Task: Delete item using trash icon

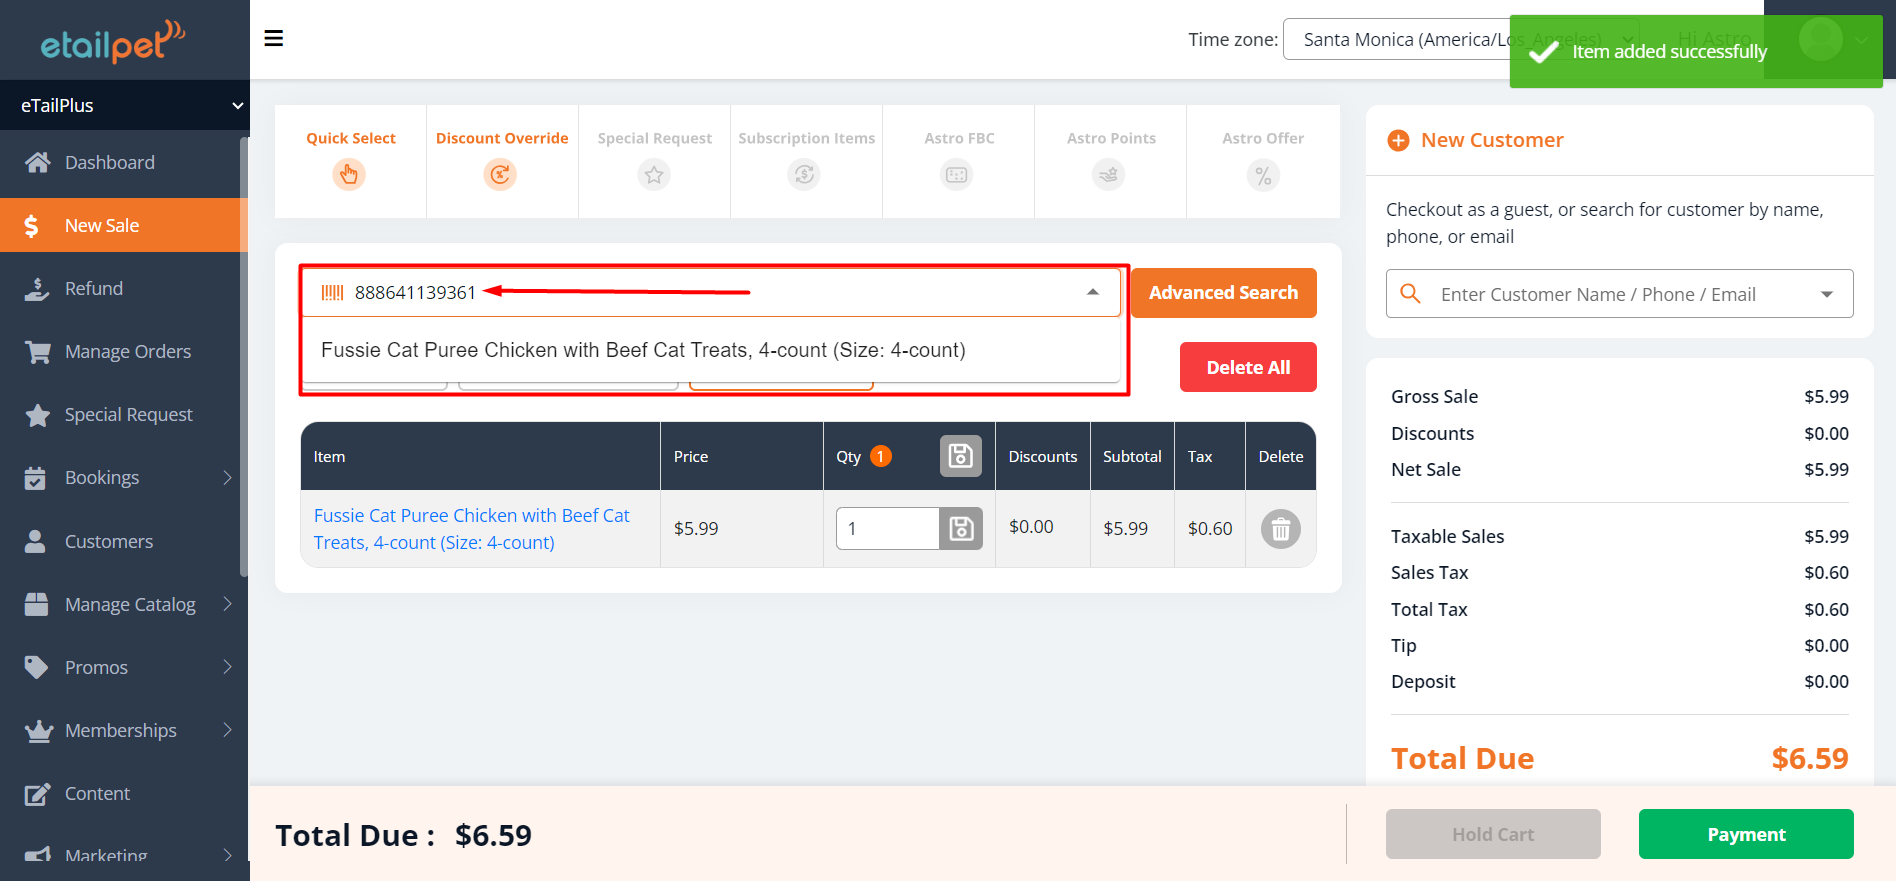Action: tap(1280, 529)
